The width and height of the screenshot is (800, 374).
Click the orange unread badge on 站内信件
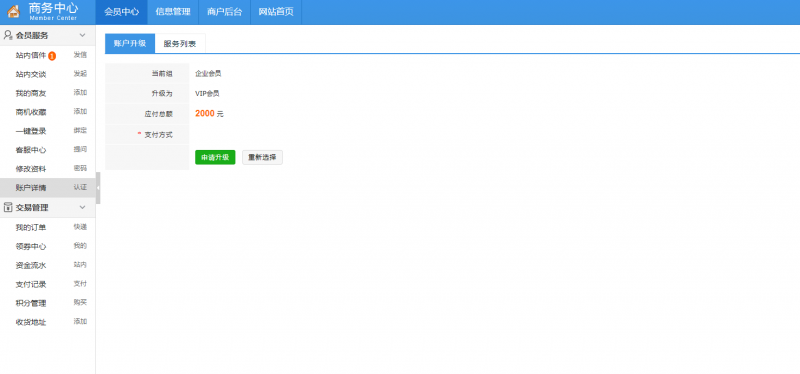pos(52,56)
